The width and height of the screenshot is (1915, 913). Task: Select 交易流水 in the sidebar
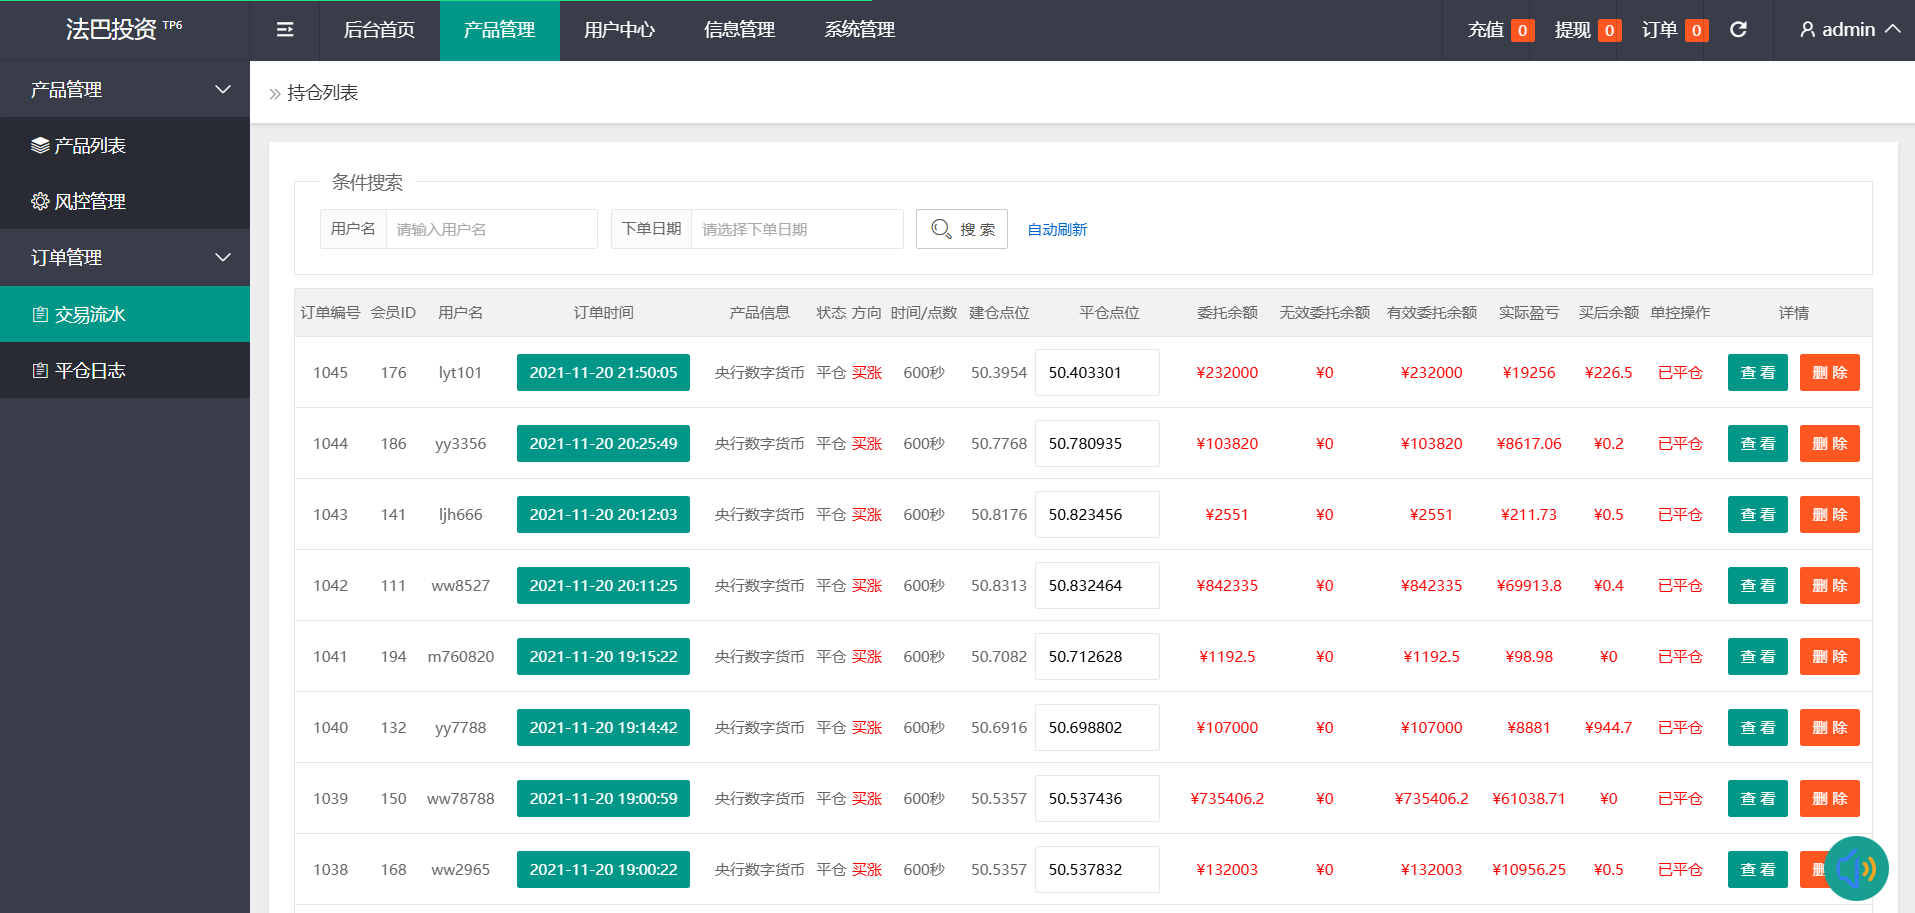click(x=90, y=315)
